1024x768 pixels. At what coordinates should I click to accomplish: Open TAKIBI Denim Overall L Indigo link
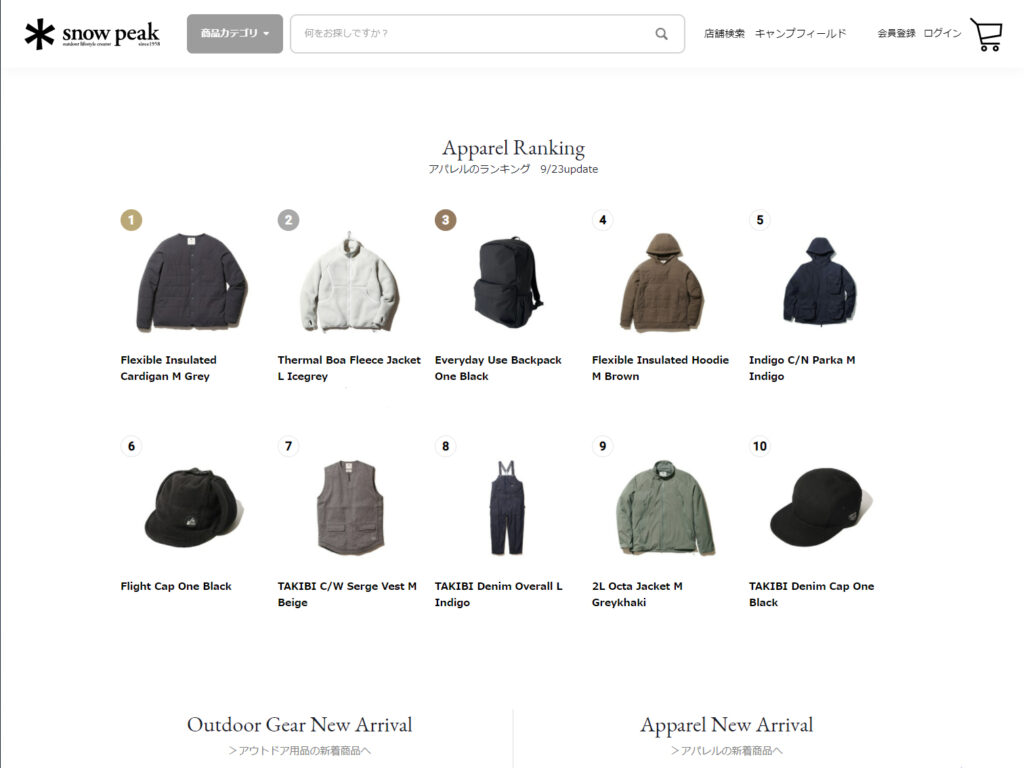tap(498, 594)
